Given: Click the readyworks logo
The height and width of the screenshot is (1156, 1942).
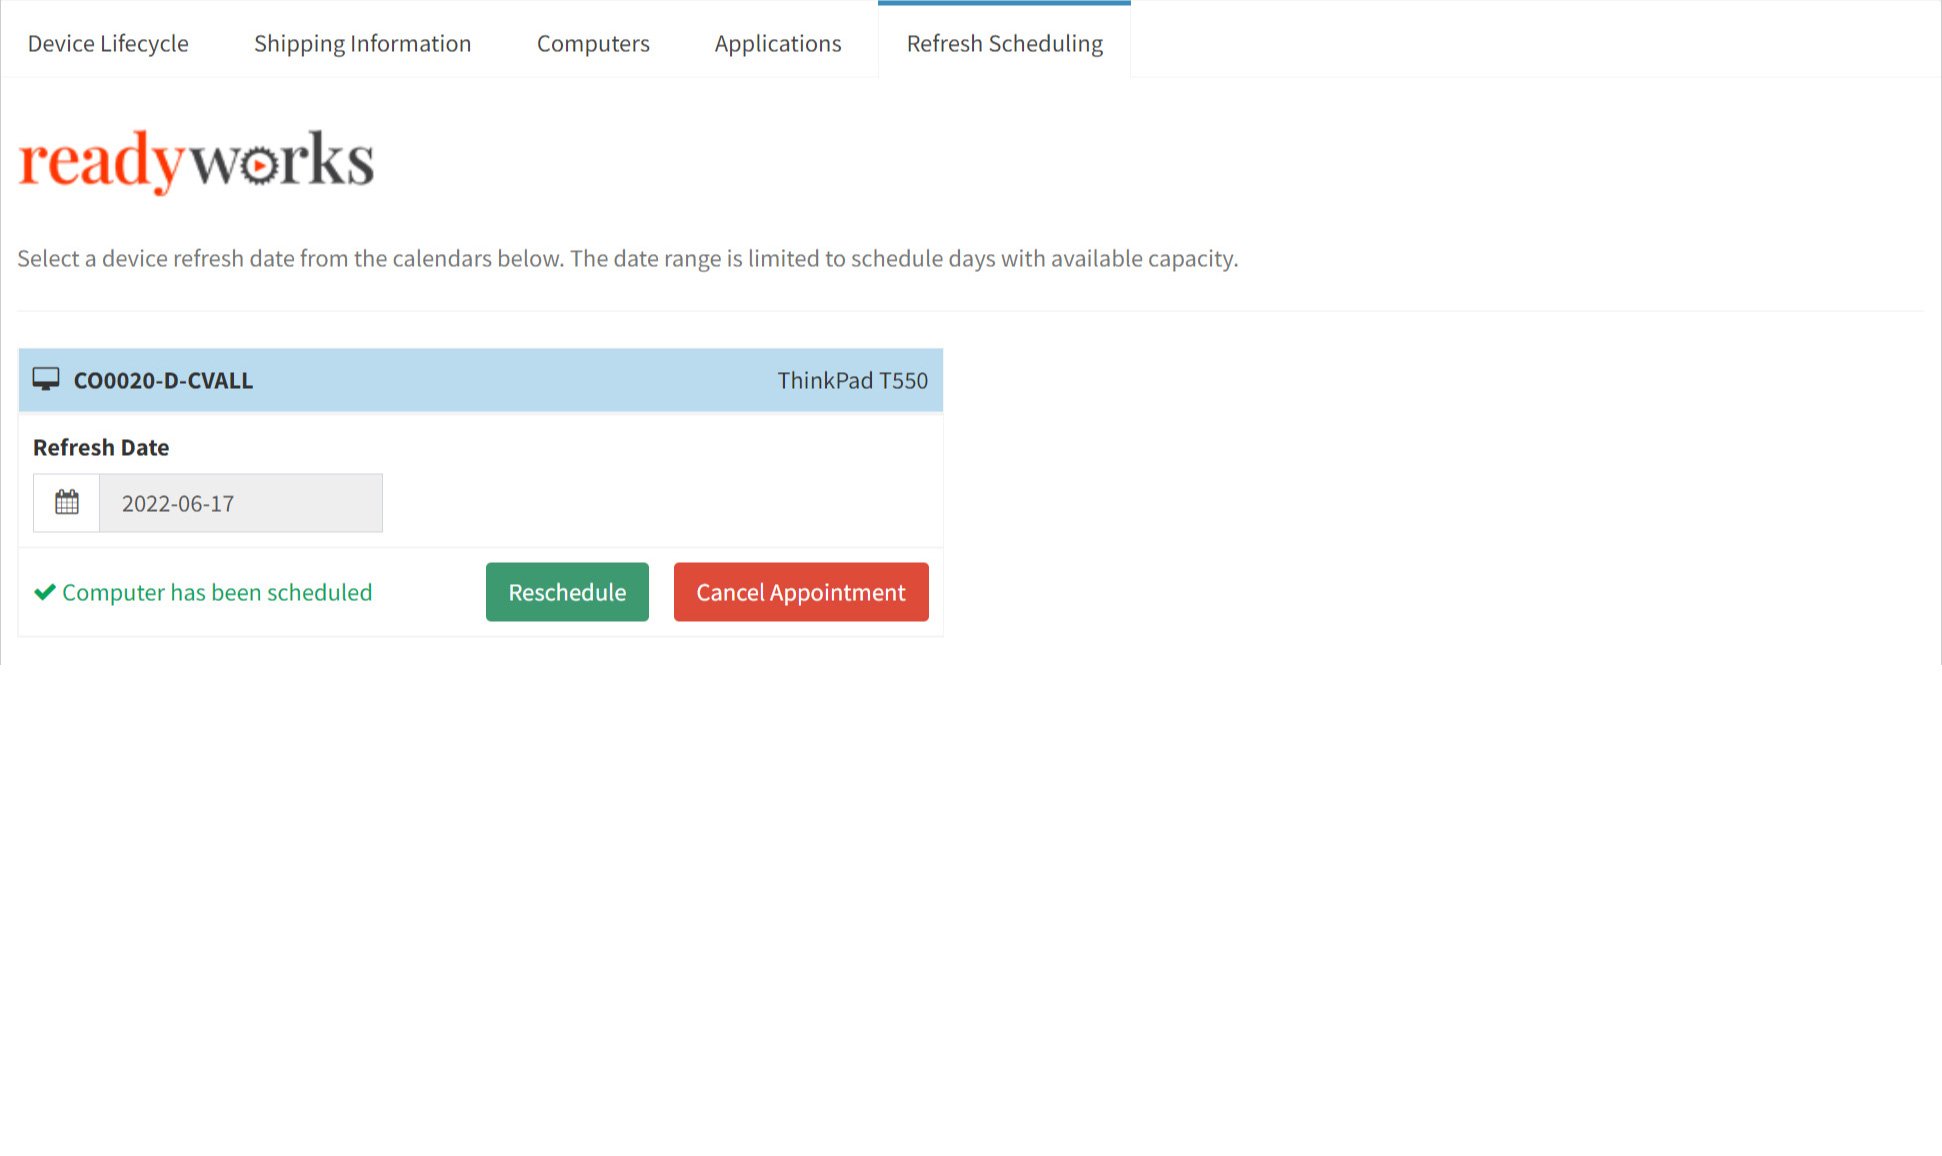Looking at the screenshot, I should (x=196, y=161).
